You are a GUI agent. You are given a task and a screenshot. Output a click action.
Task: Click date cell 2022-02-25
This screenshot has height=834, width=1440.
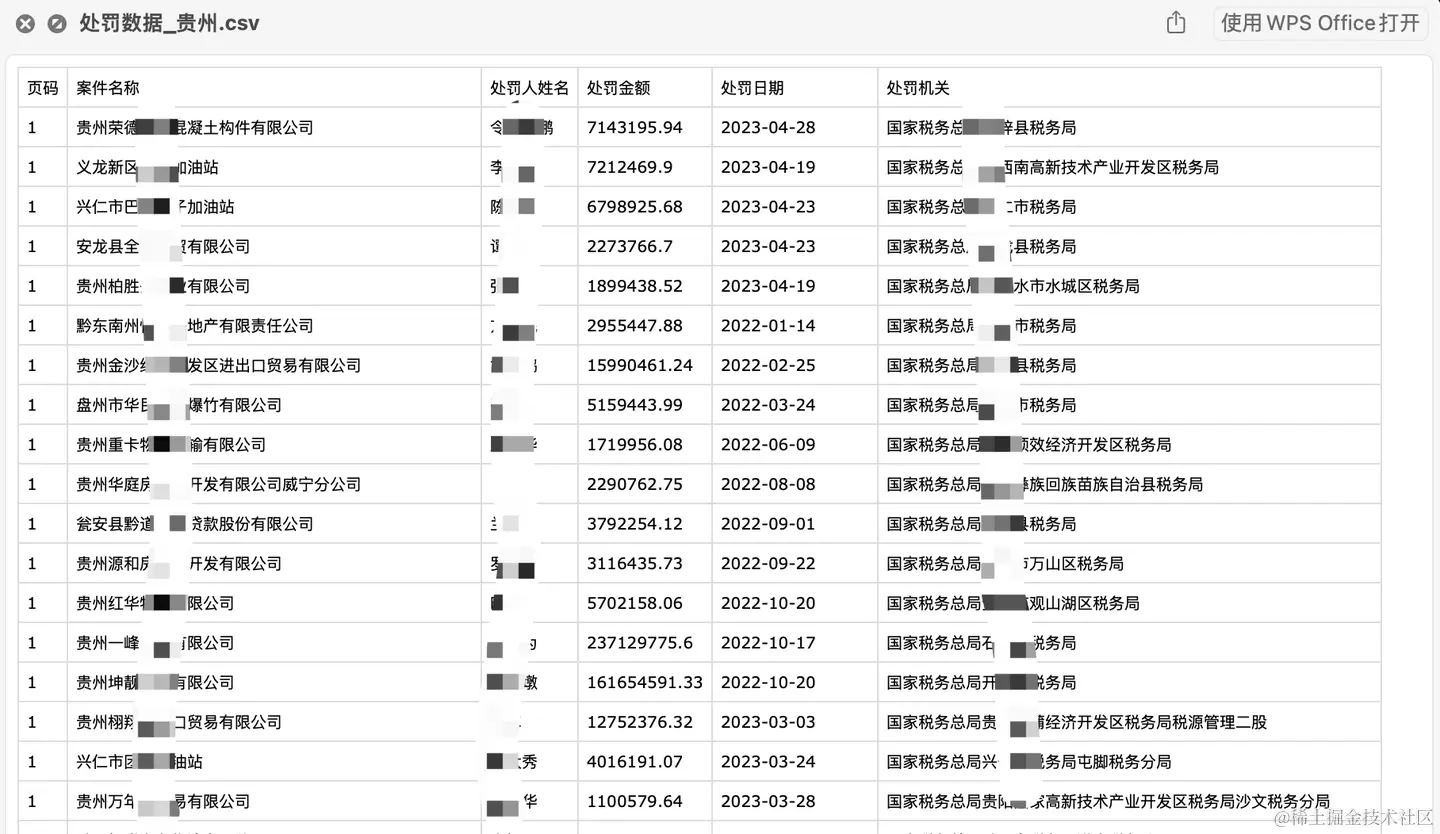(x=795, y=365)
